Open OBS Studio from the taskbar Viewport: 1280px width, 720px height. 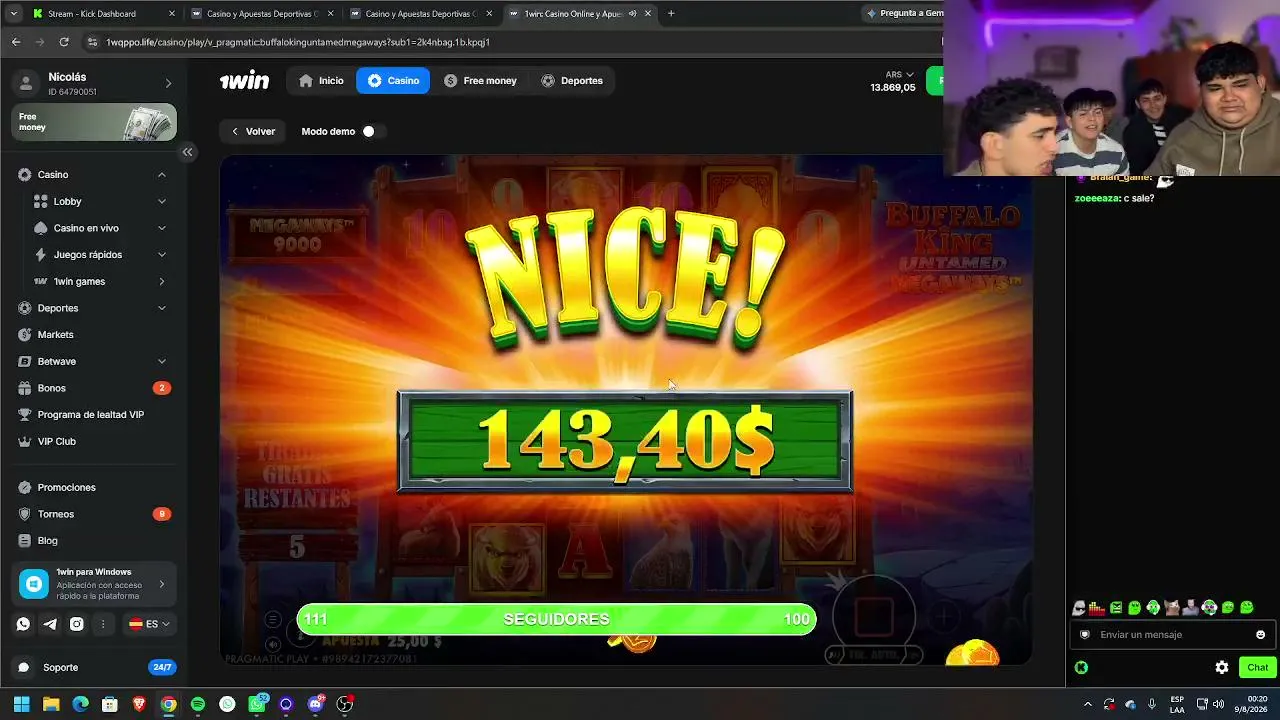345,704
